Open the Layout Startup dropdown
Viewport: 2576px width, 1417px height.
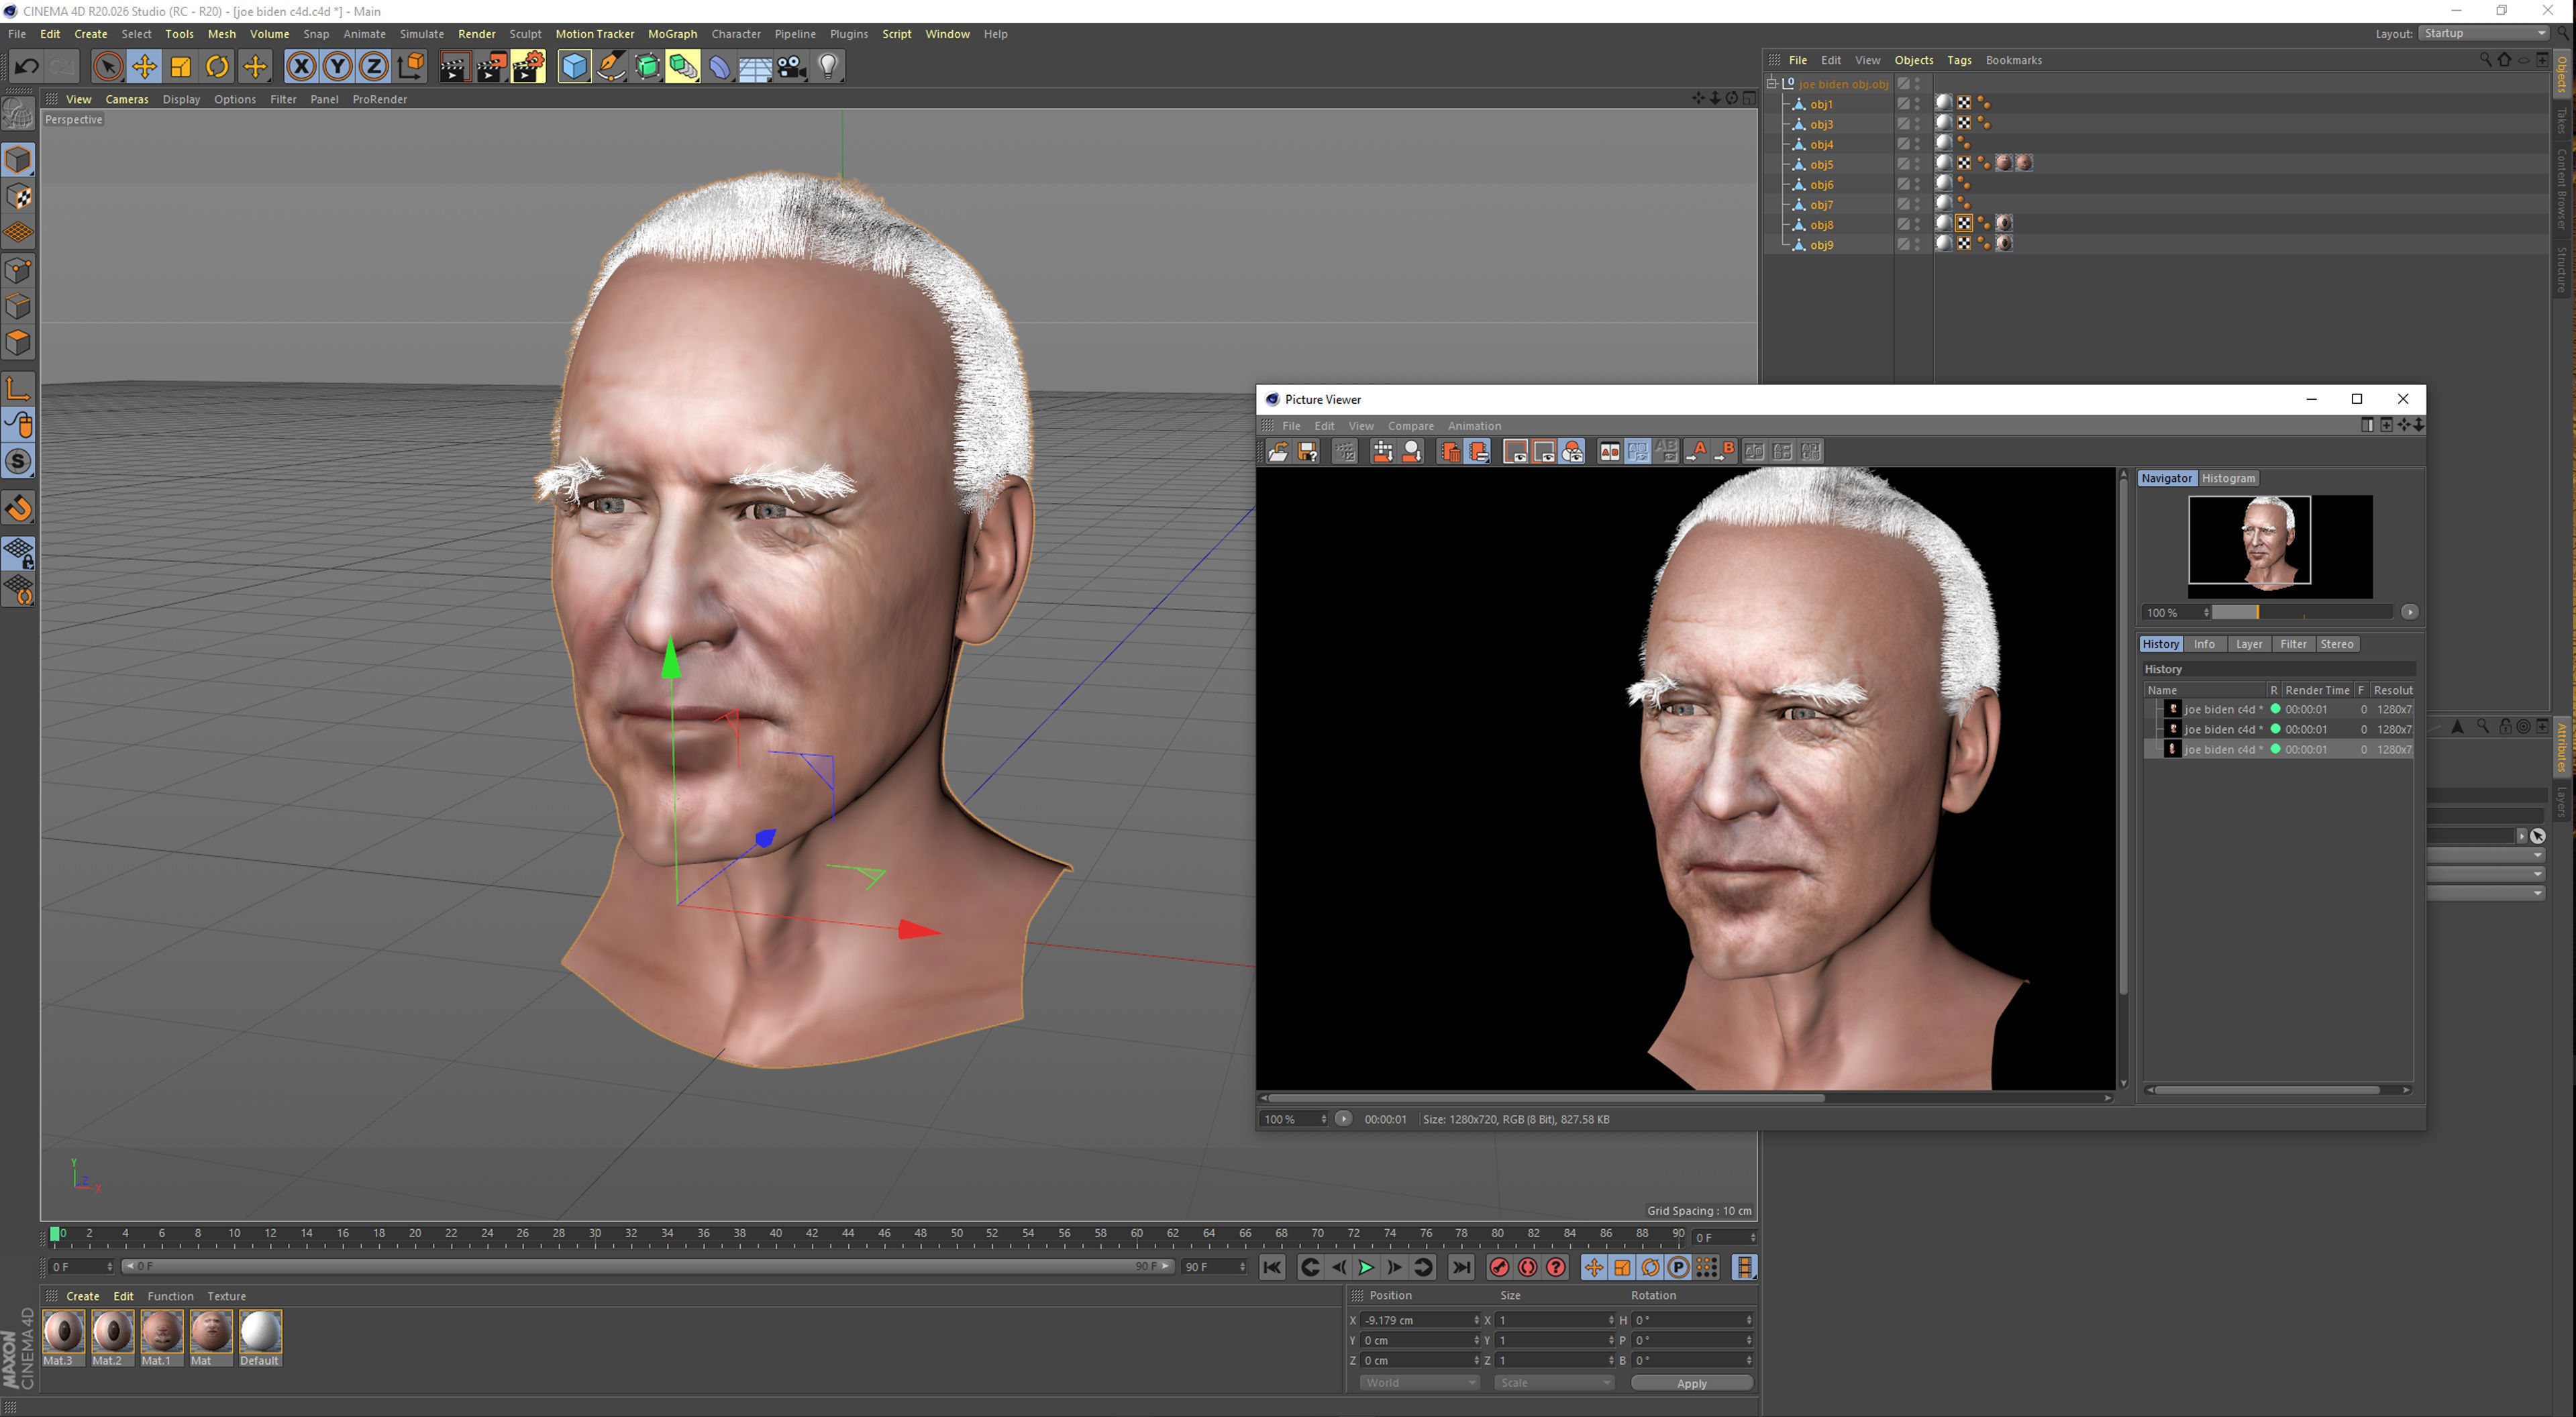(x=2483, y=33)
